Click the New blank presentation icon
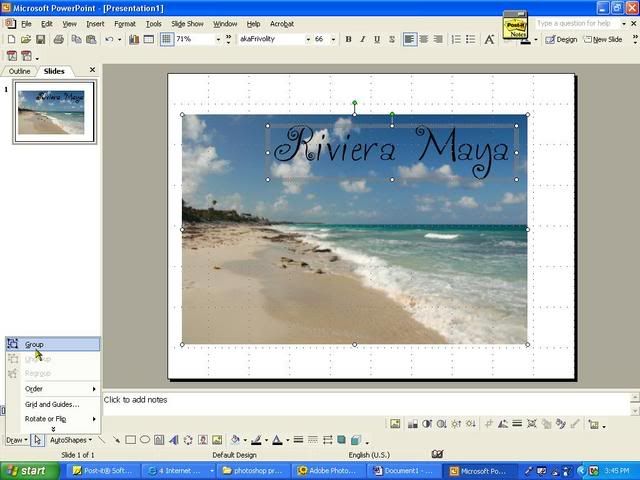 11,39
